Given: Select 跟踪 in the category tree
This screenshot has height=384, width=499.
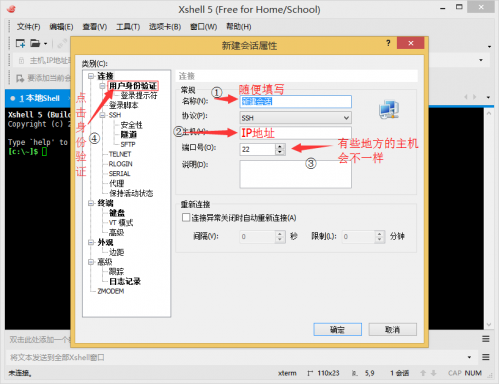Looking at the screenshot, I should click(117, 272).
